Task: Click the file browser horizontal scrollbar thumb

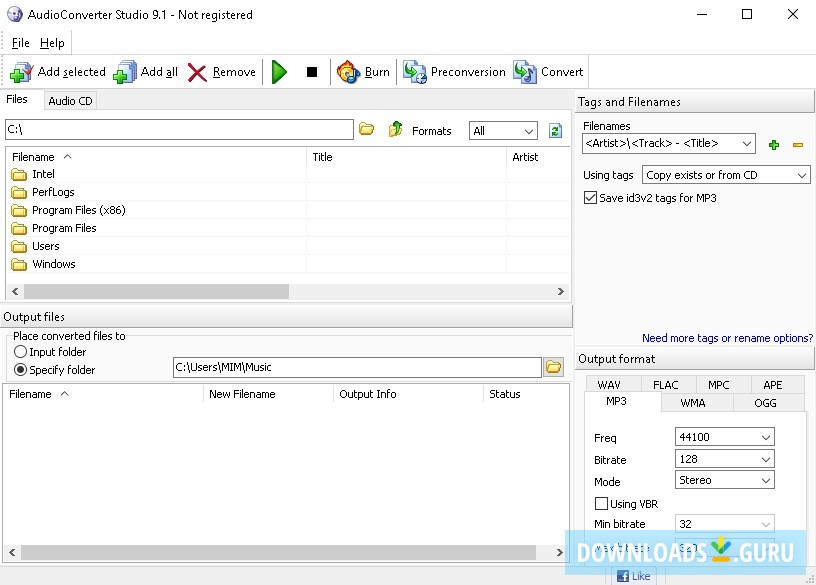Action: 156,291
